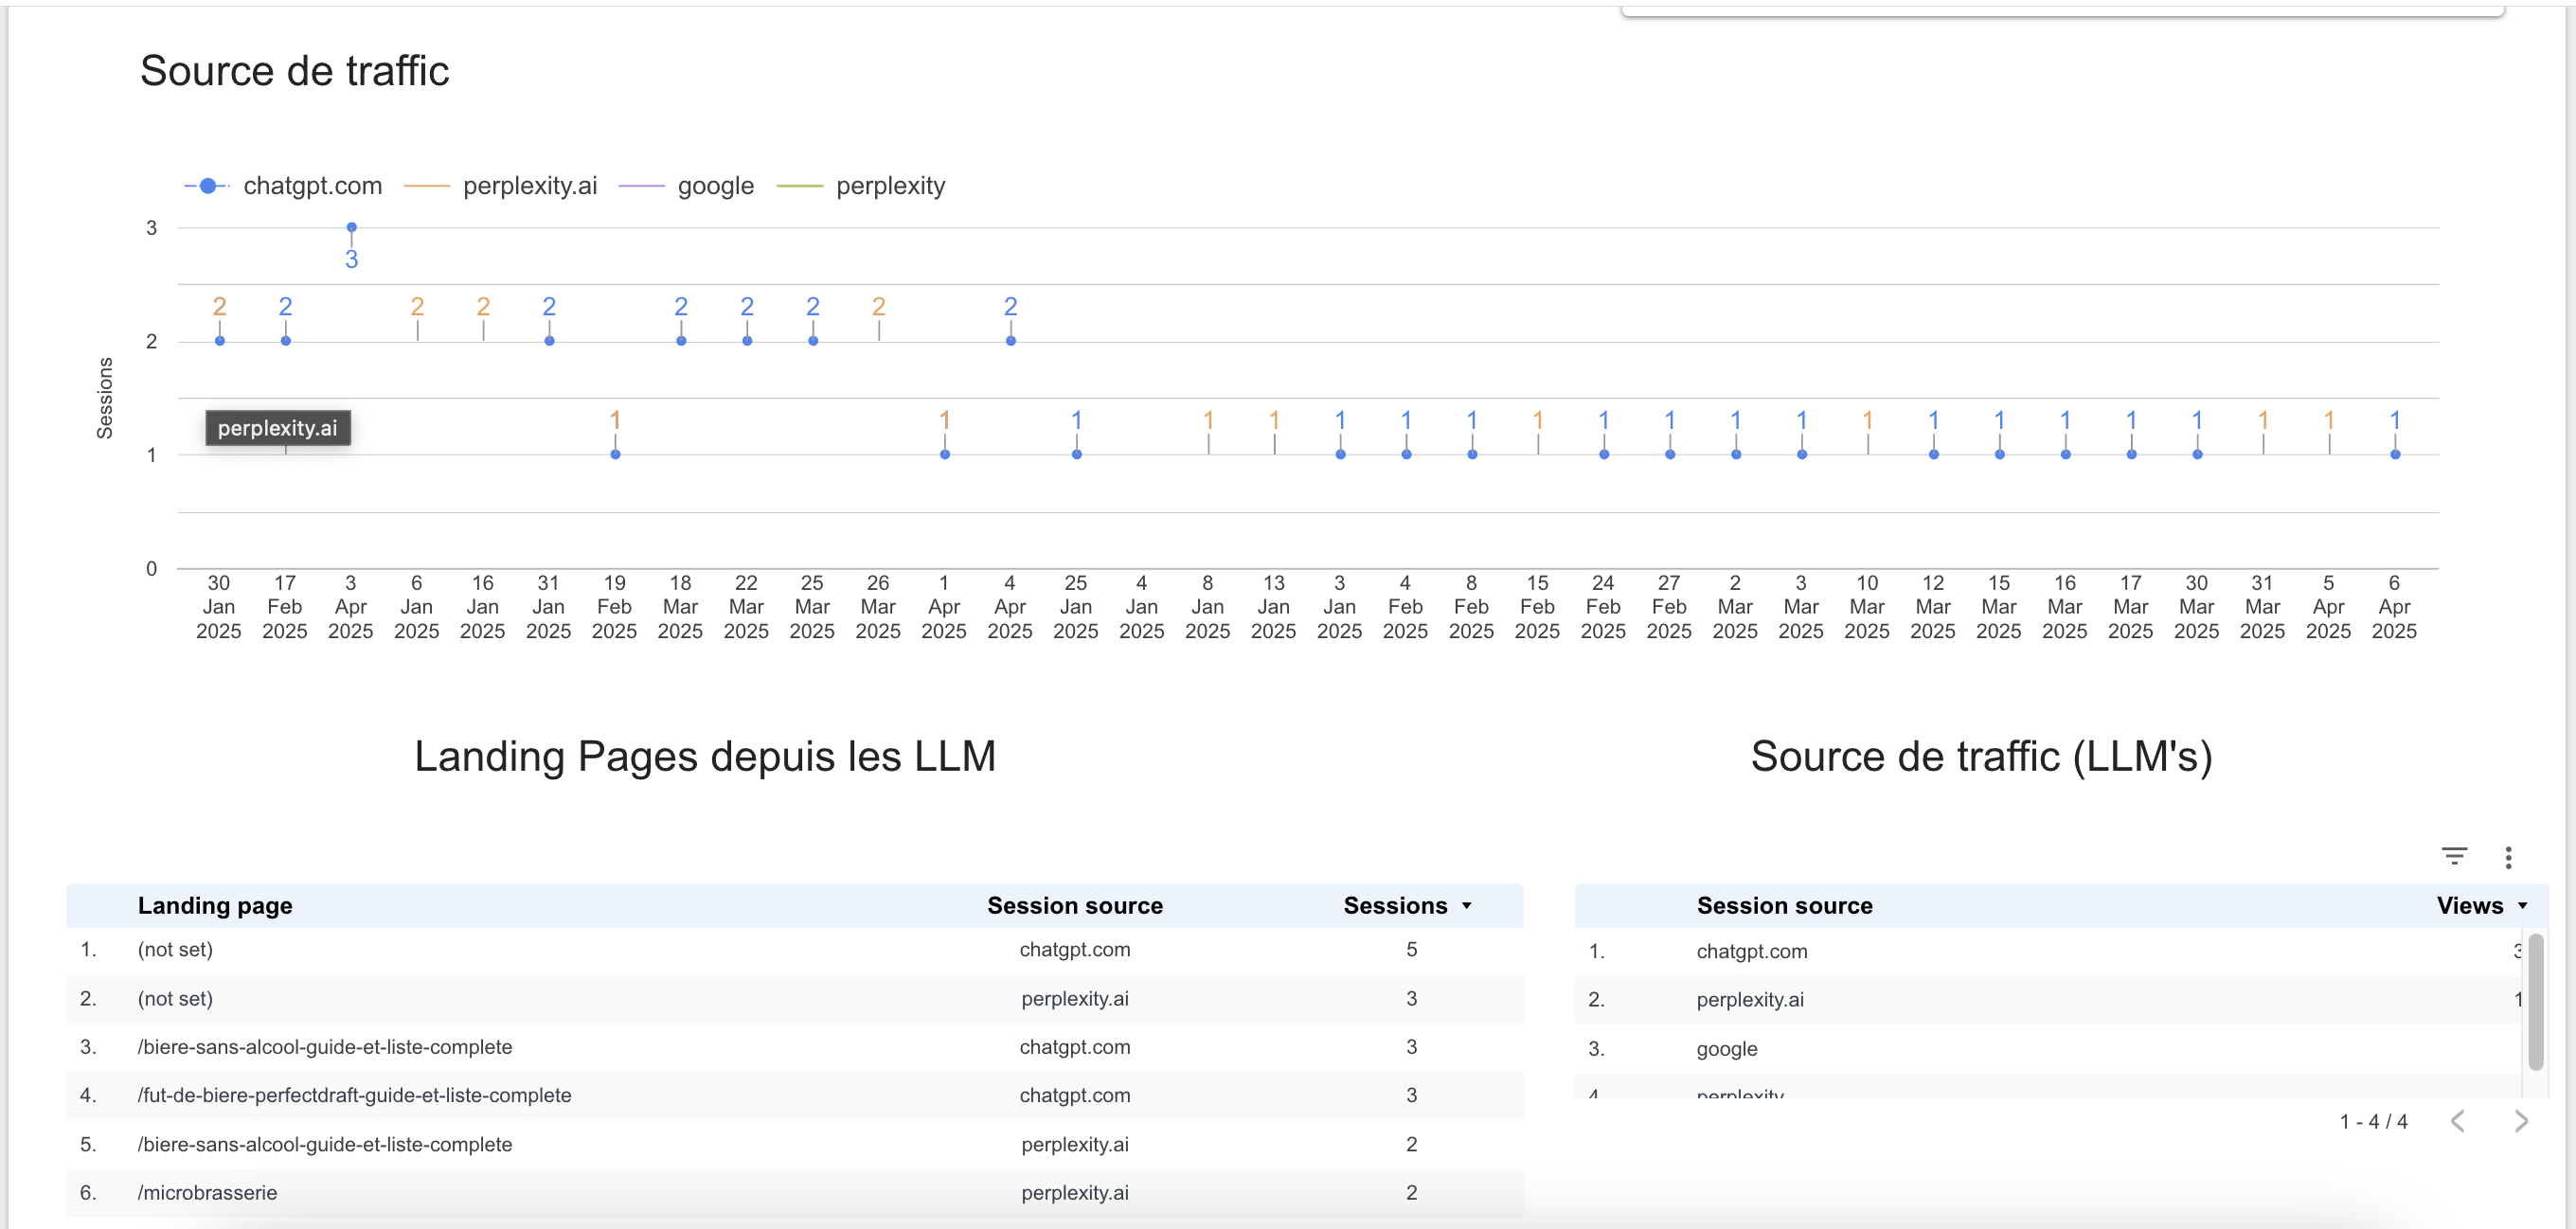The image size is (2576, 1229).
Task: Sort by Sessions column dropdown arrow
Action: 1466,906
